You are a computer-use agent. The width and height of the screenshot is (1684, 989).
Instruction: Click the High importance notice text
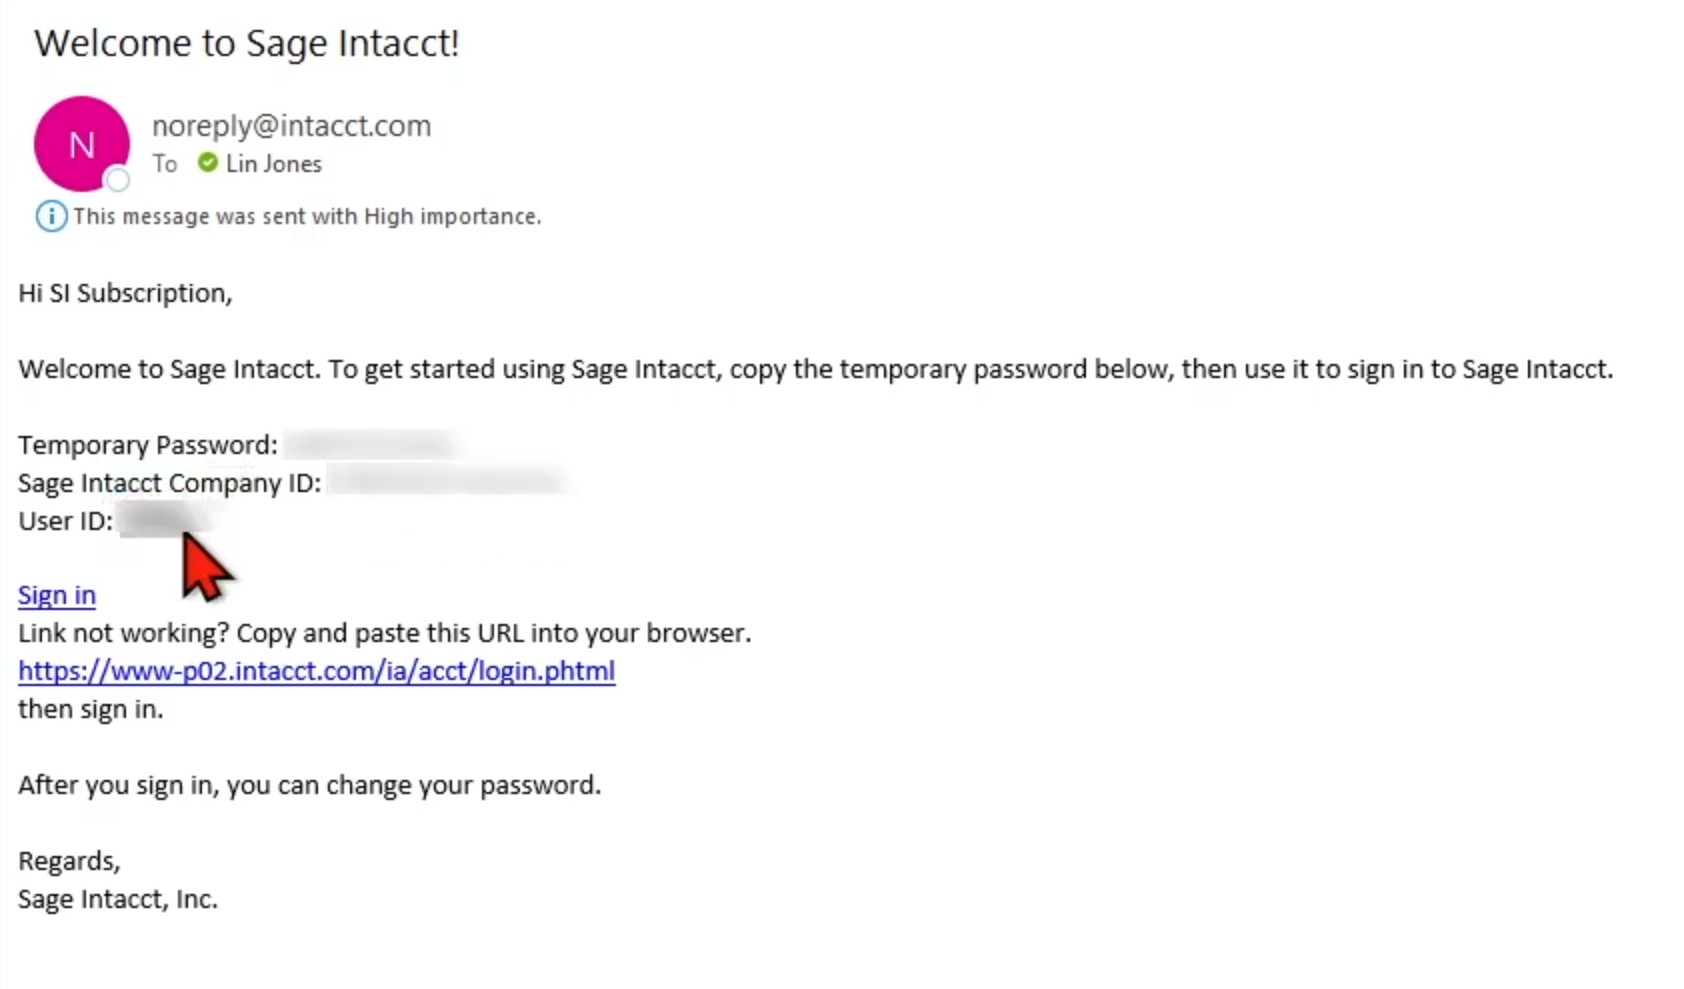pos(307,217)
